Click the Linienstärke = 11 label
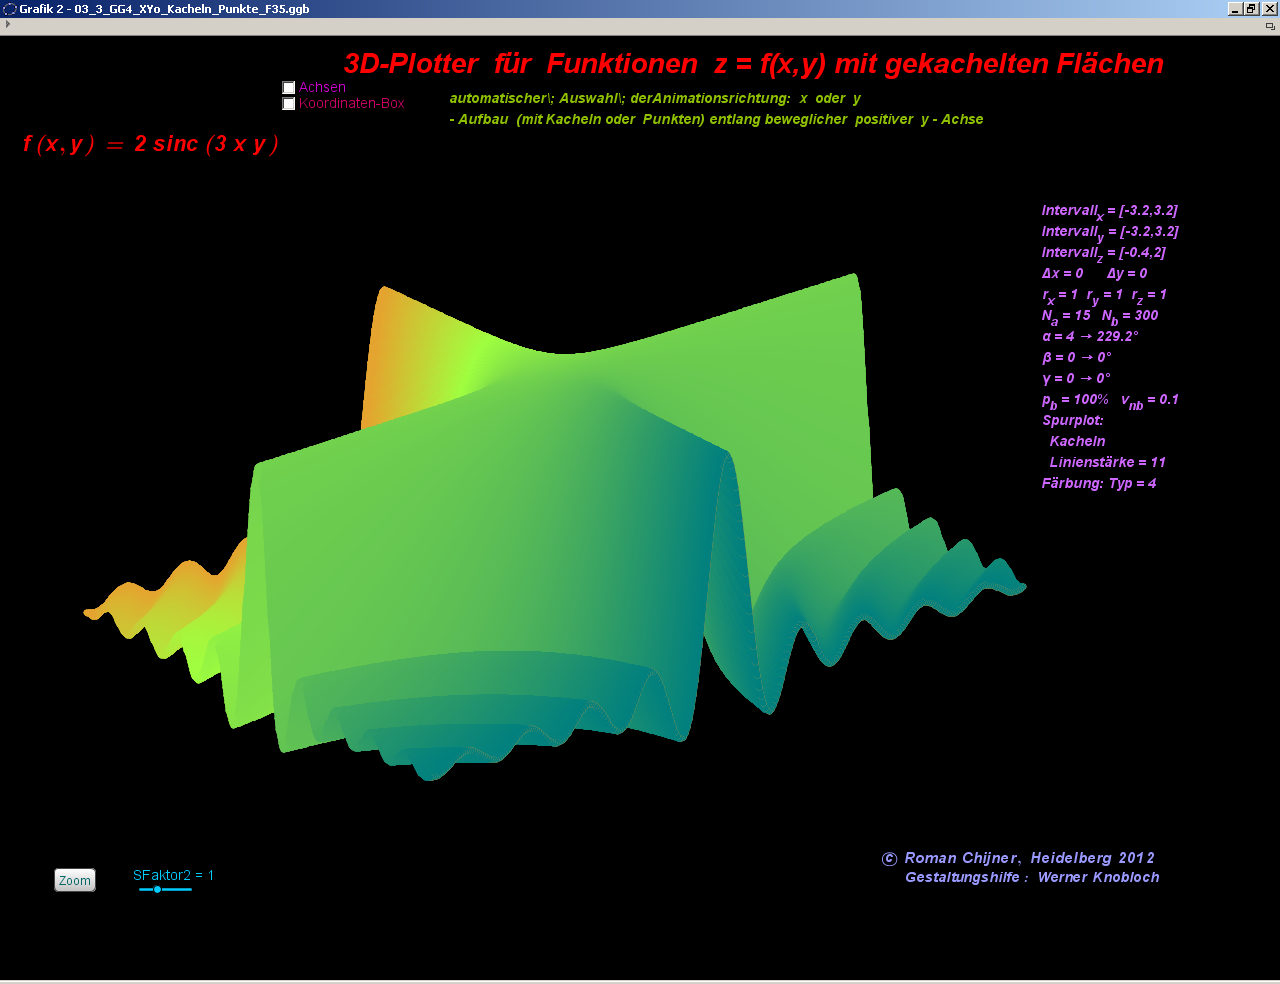The height and width of the screenshot is (984, 1280). [1107, 463]
